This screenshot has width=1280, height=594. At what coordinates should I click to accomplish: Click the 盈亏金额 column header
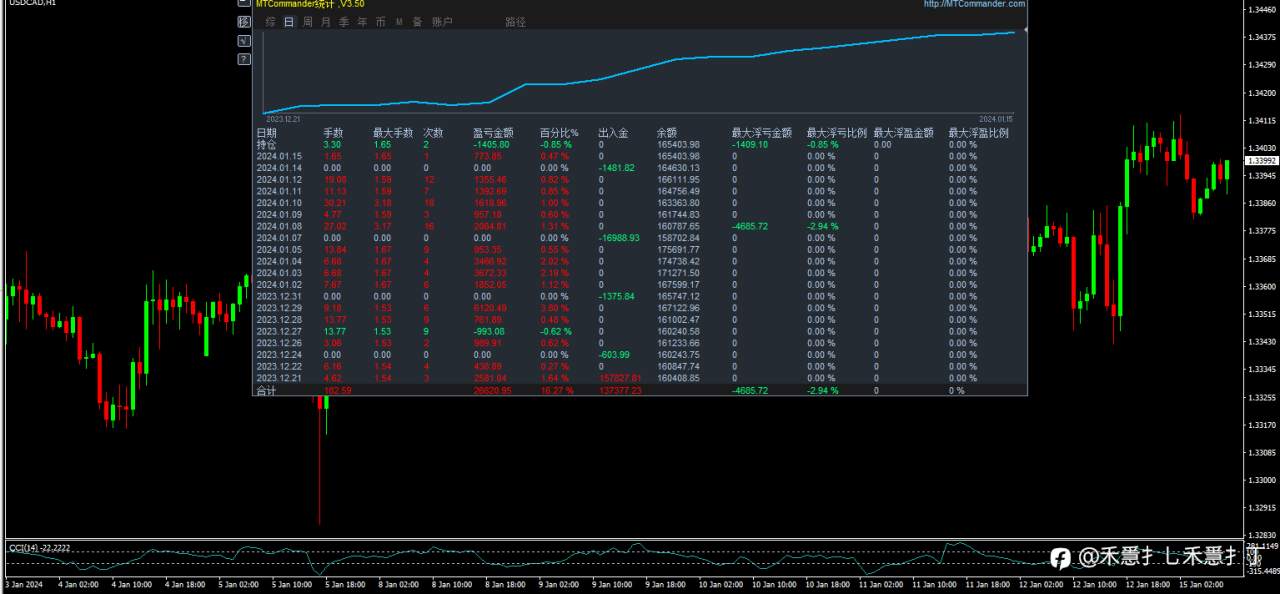point(493,132)
